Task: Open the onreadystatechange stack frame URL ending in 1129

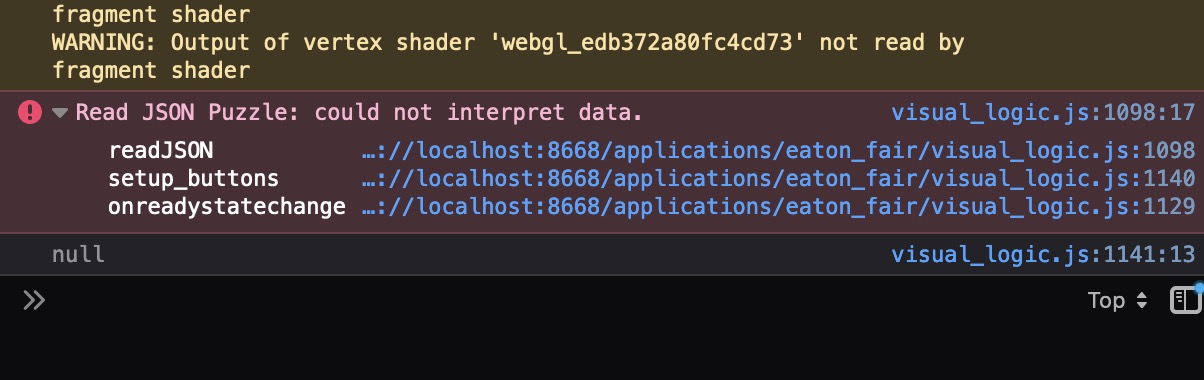Action: (778, 208)
